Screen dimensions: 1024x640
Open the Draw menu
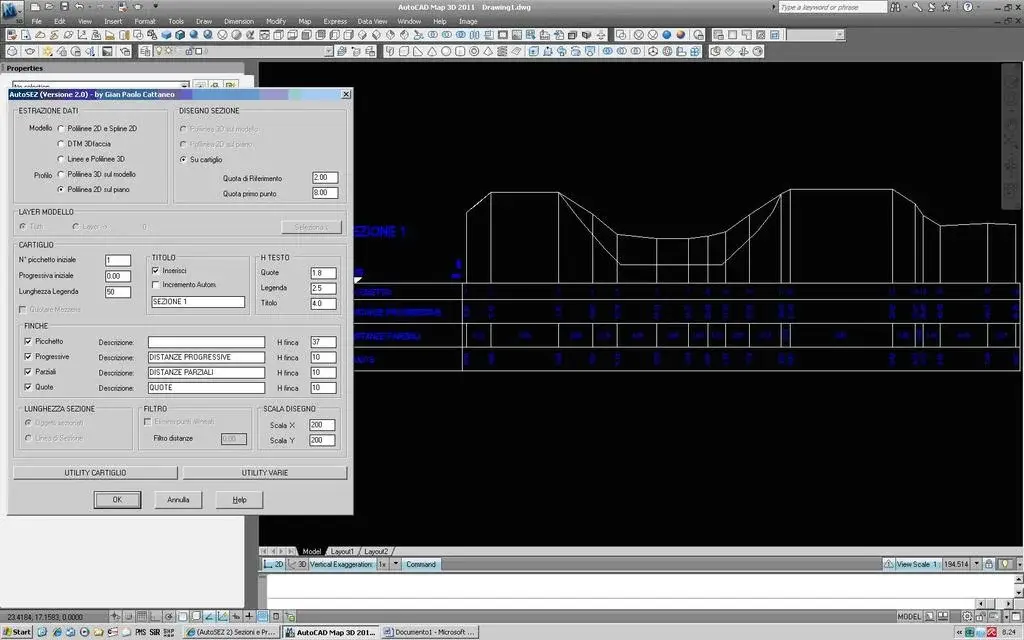tap(204, 22)
